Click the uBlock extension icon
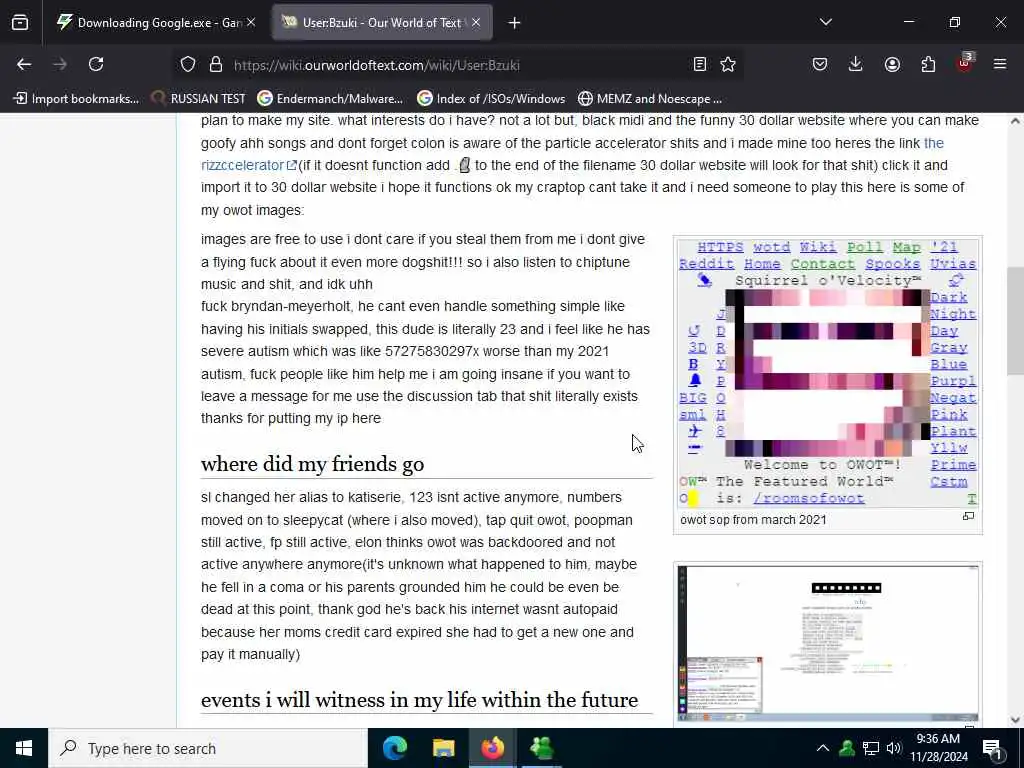The height and width of the screenshot is (768, 1024). tap(965, 63)
